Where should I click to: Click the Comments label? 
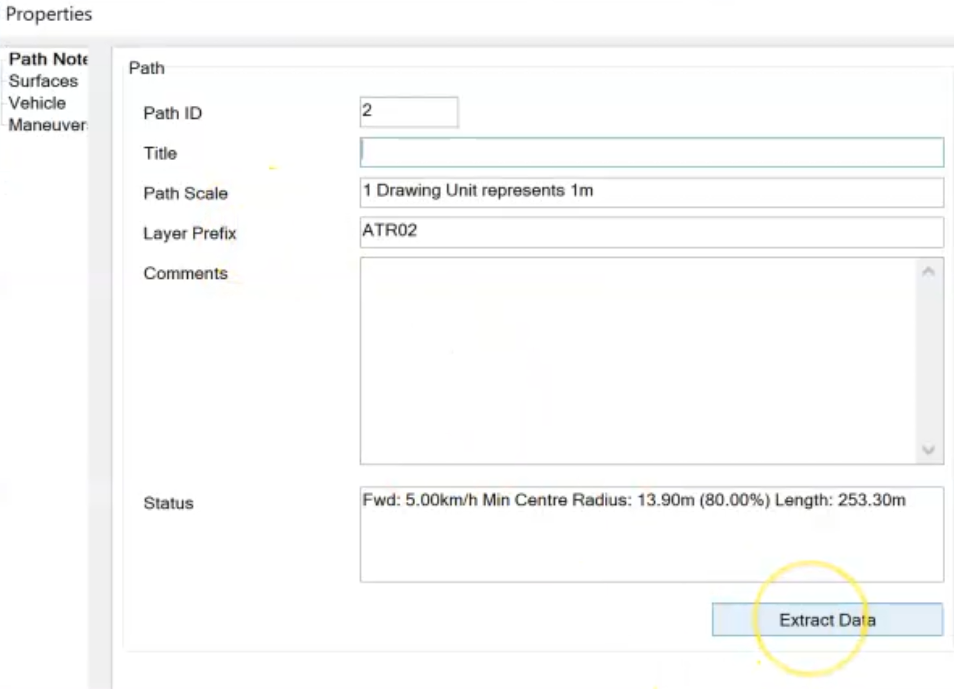[185, 274]
